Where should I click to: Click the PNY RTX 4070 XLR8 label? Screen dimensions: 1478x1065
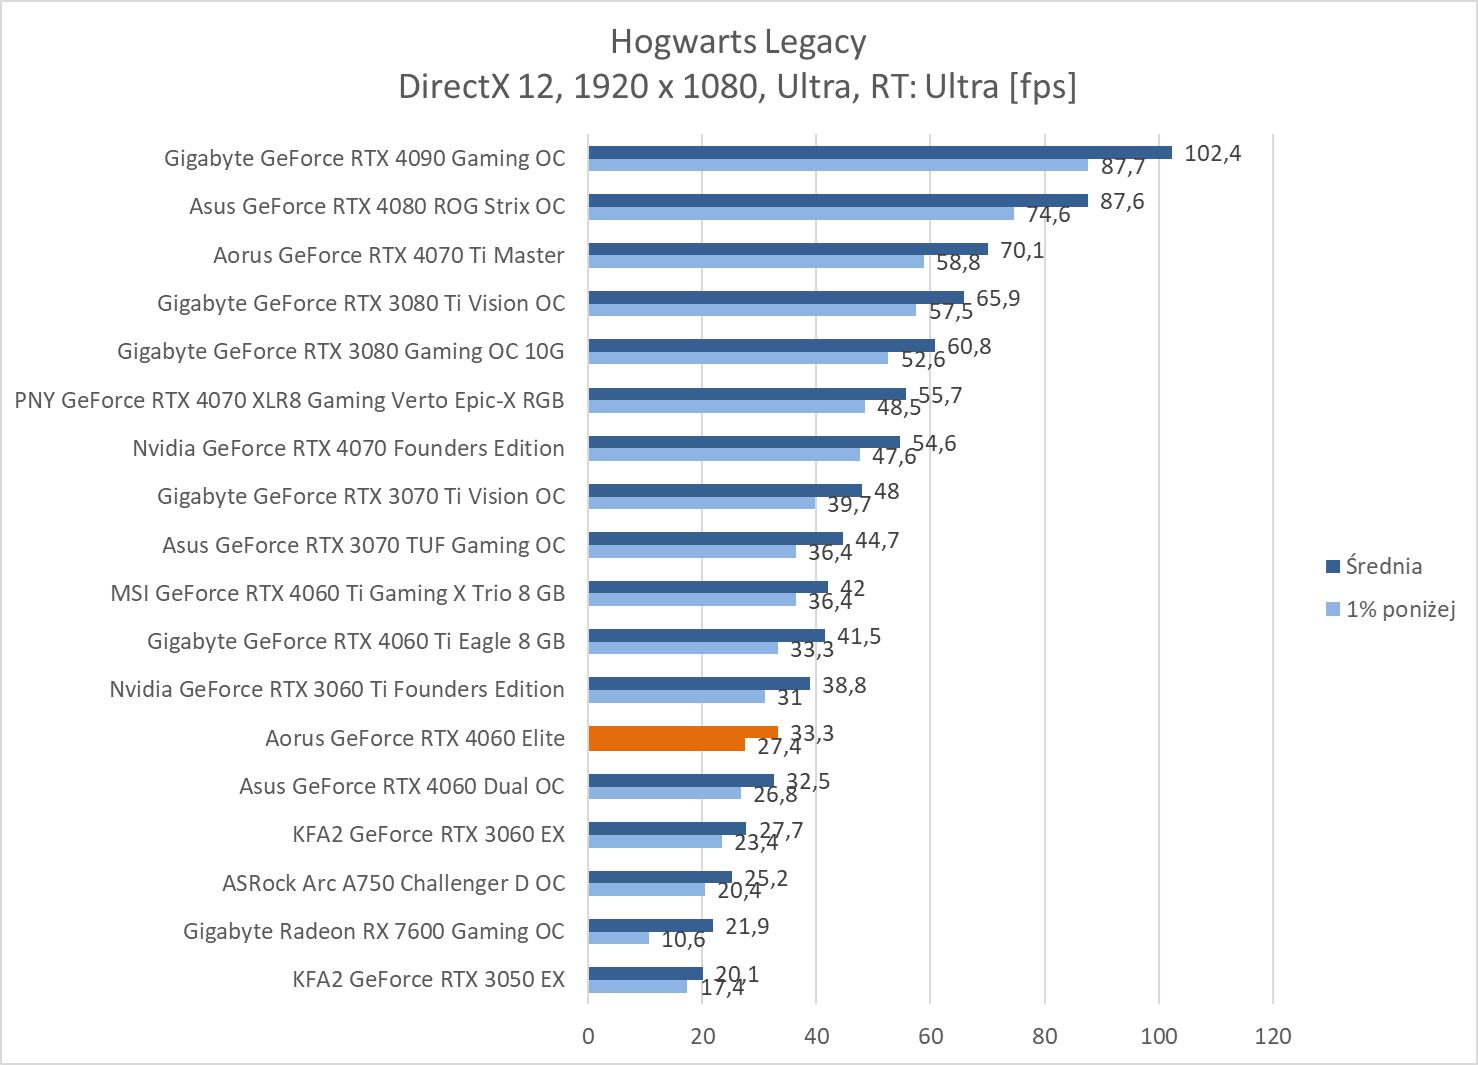(289, 400)
